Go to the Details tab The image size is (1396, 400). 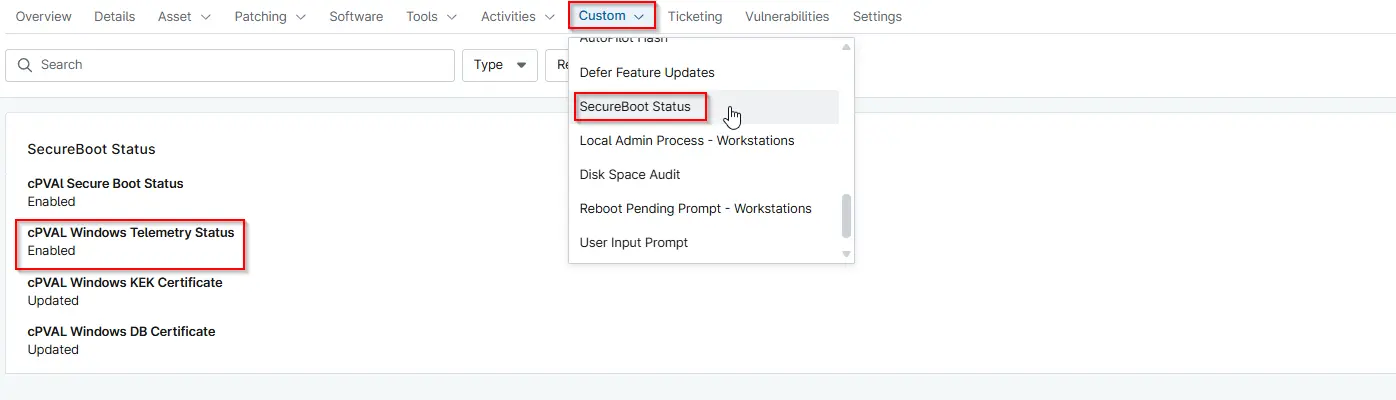point(115,17)
